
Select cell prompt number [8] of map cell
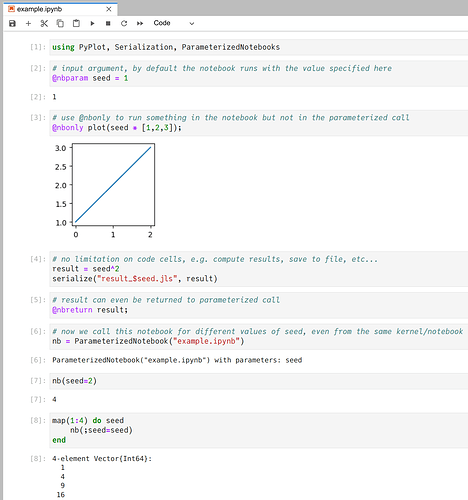[38, 420]
